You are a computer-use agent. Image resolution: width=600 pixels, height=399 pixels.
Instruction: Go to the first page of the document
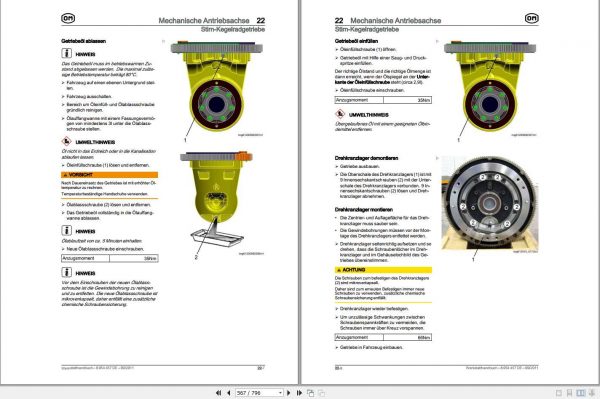218,393
